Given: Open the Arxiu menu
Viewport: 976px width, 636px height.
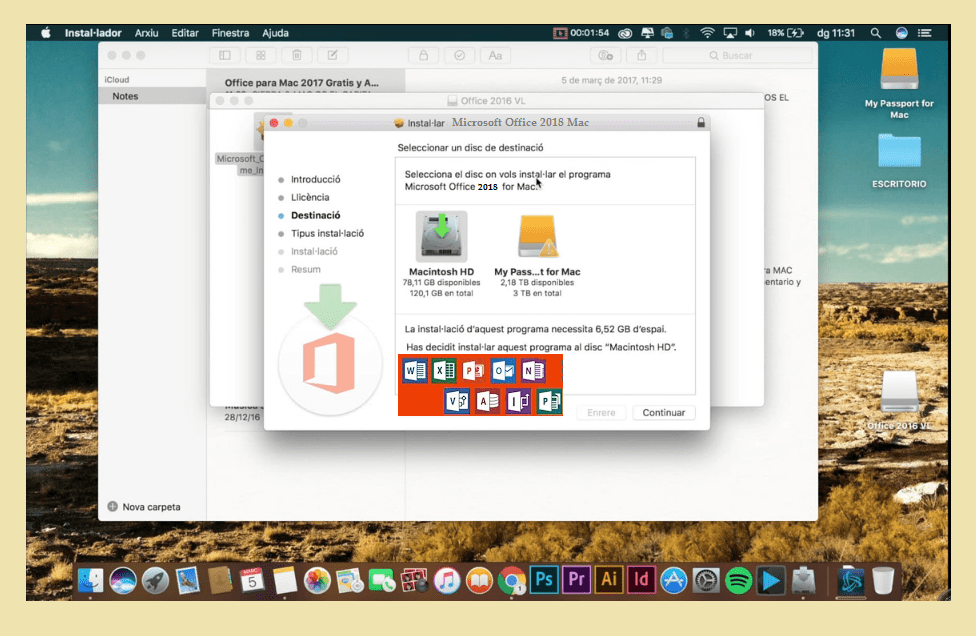Looking at the screenshot, I should click(x=146, y=33).
